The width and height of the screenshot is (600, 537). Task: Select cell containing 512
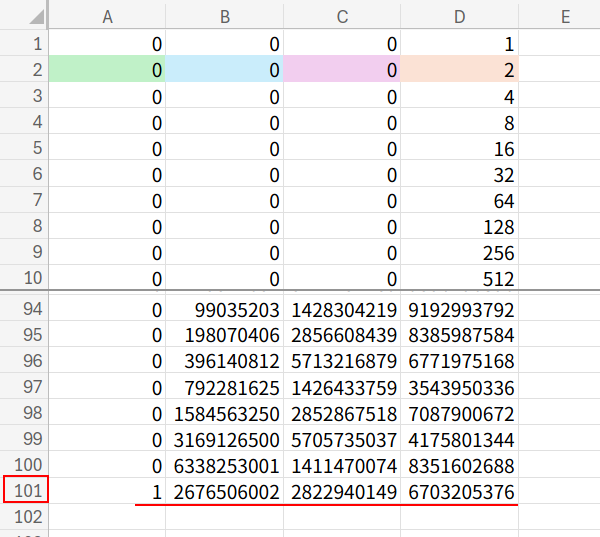click(460, 278)
